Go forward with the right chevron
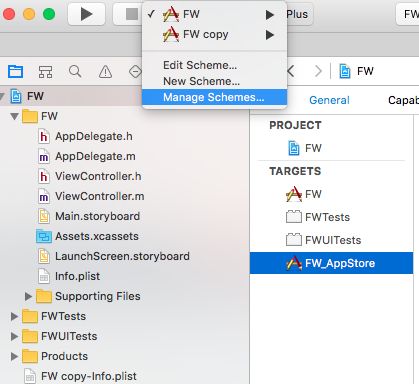419x384 pixels. 318,71
